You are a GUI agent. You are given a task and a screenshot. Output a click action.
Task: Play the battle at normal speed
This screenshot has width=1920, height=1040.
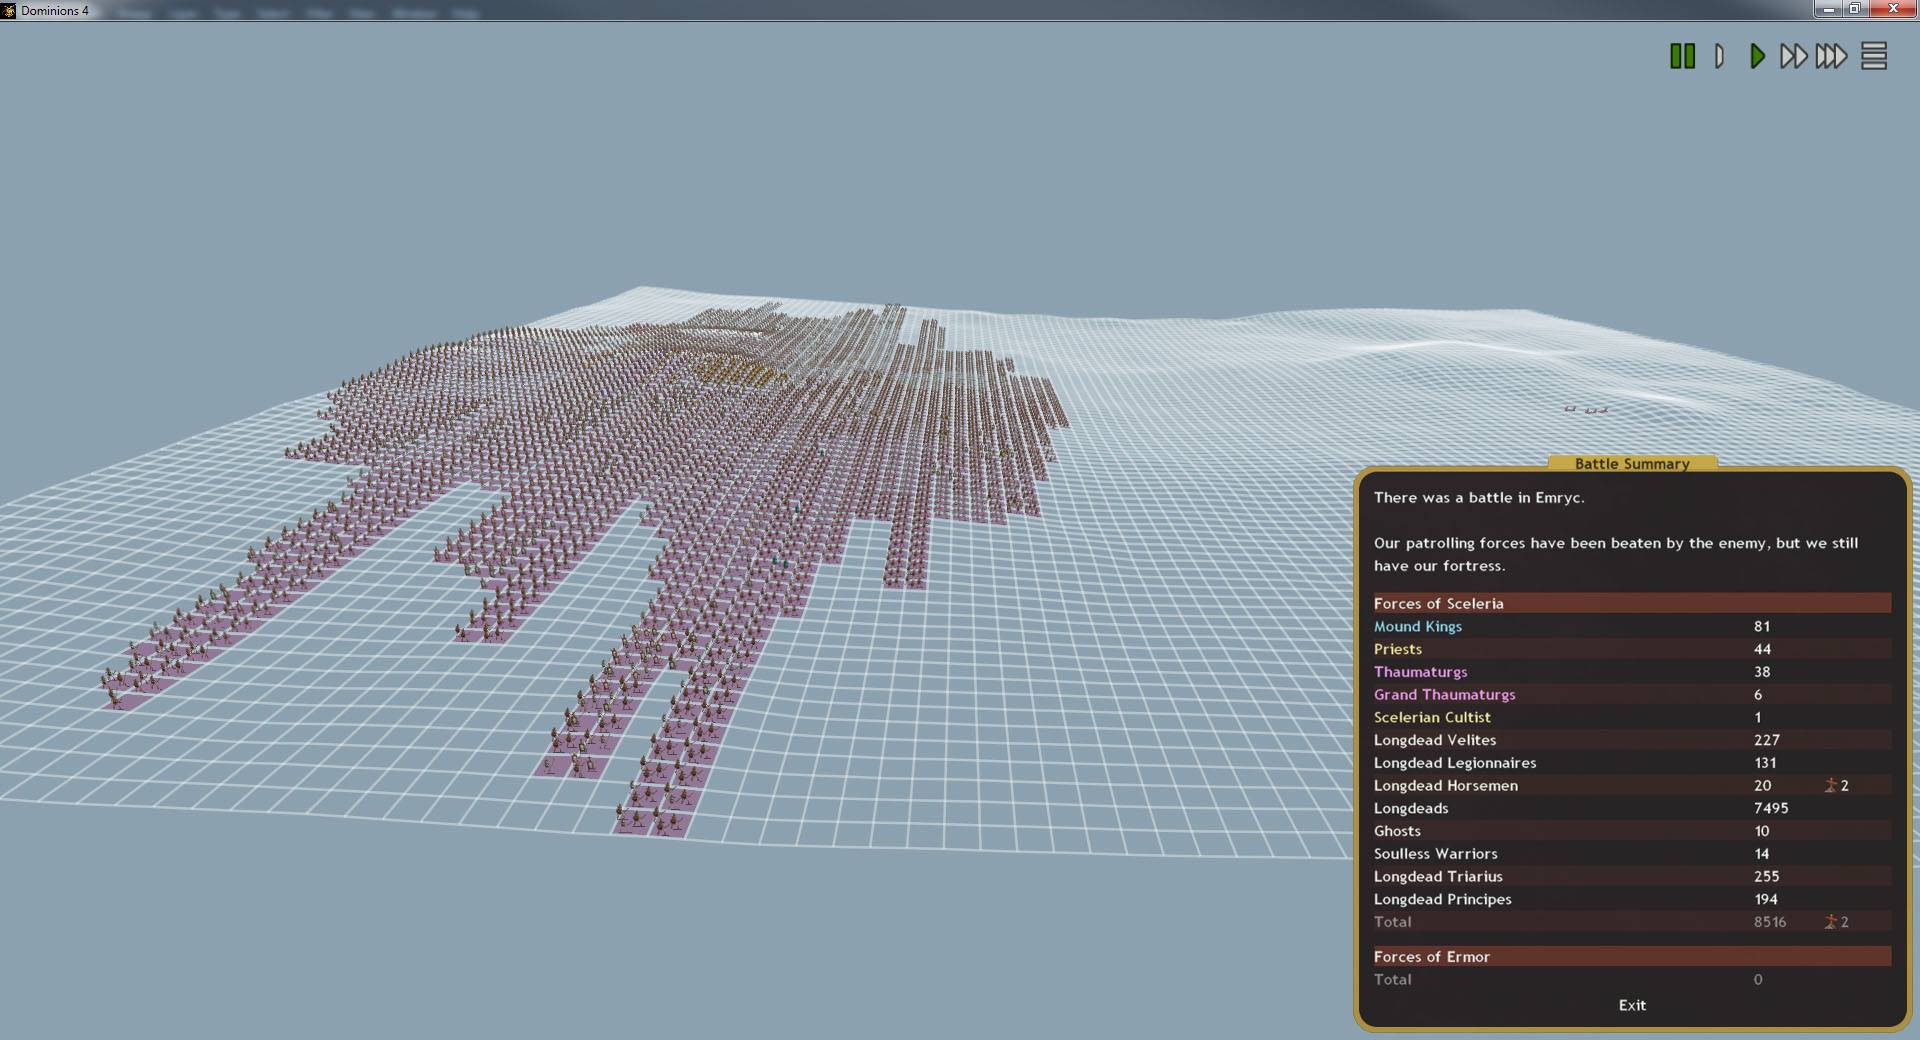coord(1757,56)
